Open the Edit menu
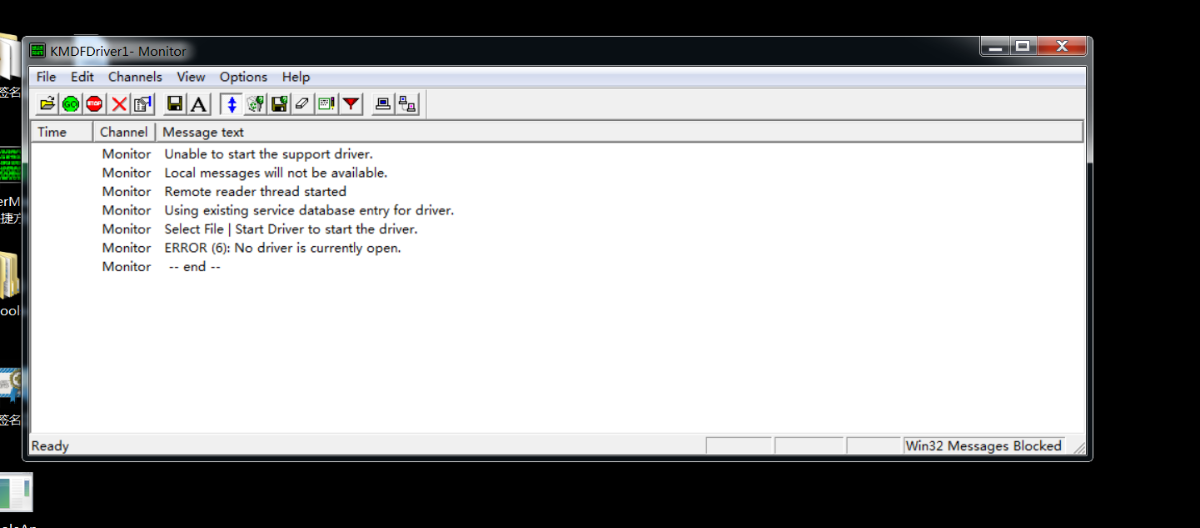This screenshot has height=528, width=1200. 82,77
